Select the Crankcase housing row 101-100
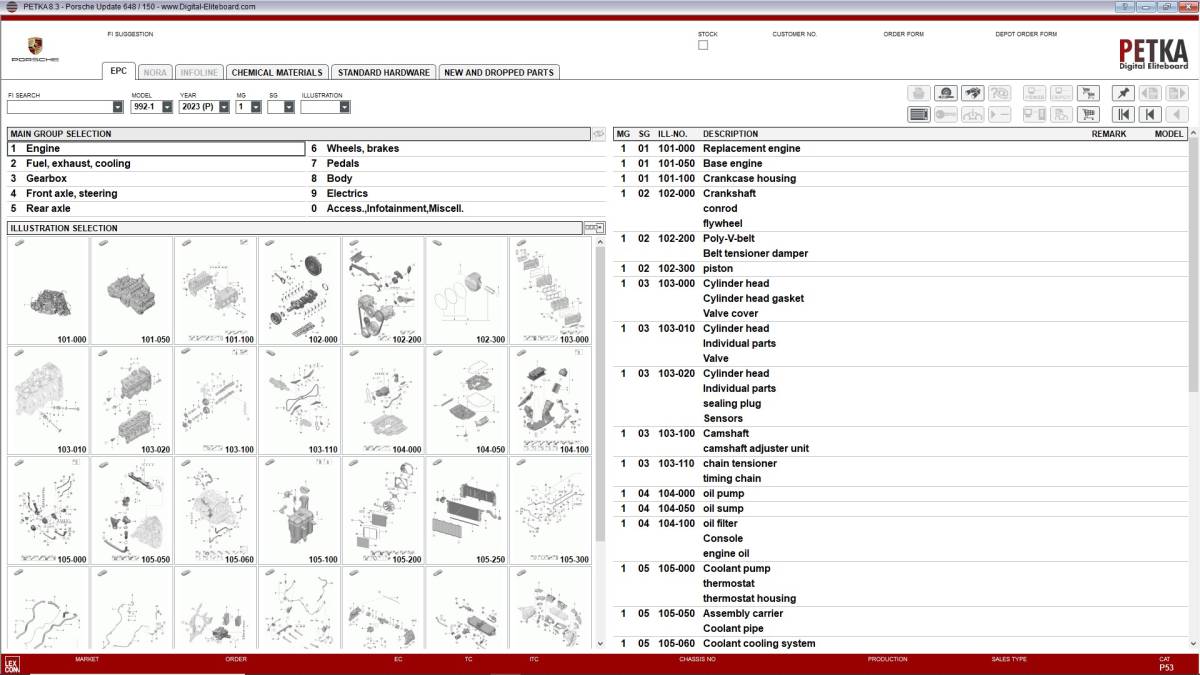This screenshot has width=1200, height=675. [749, 178]
